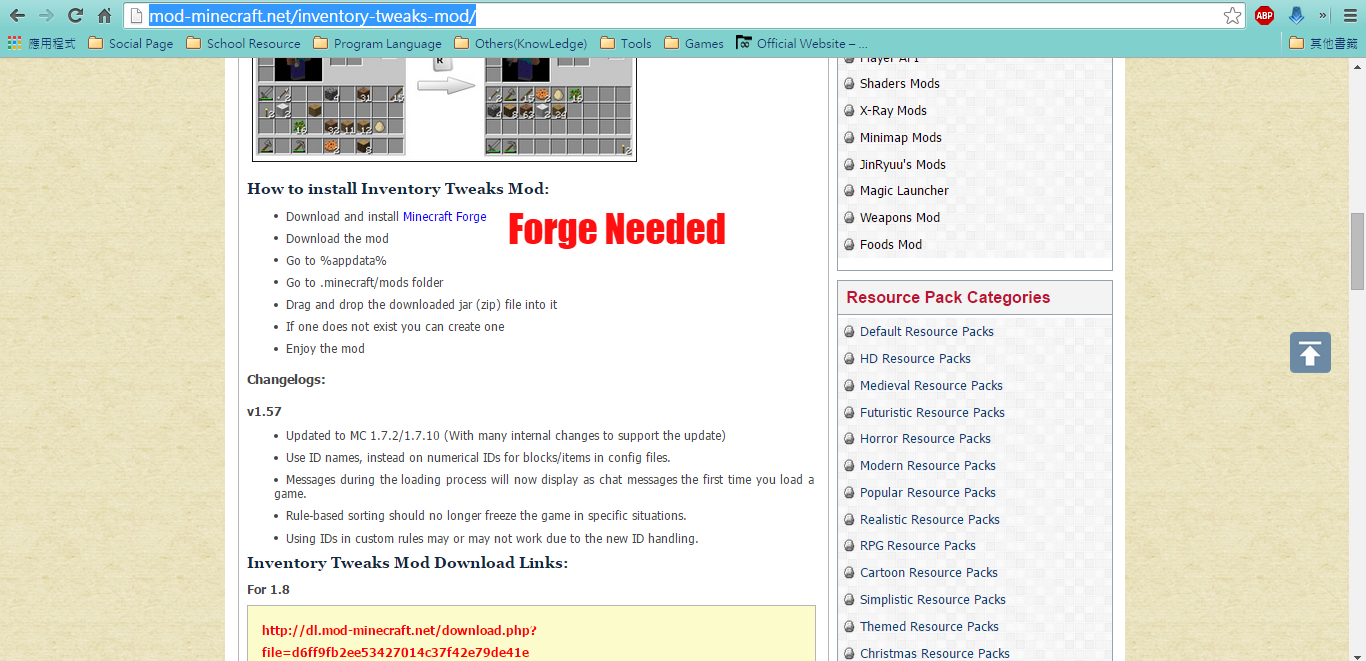Click the scroll-to-top arrow button

1310,353
